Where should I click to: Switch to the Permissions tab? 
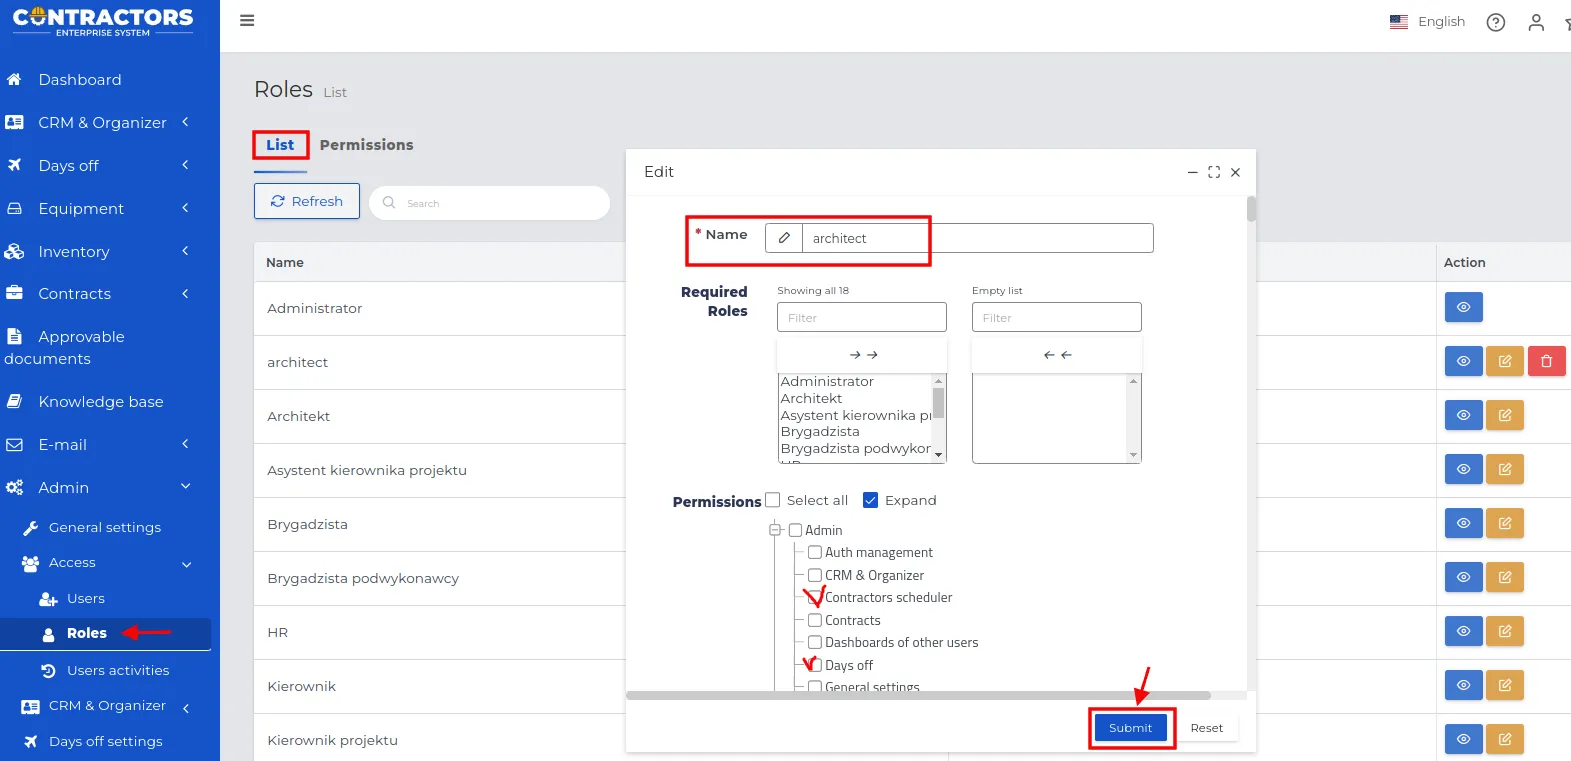click(366, 145)
